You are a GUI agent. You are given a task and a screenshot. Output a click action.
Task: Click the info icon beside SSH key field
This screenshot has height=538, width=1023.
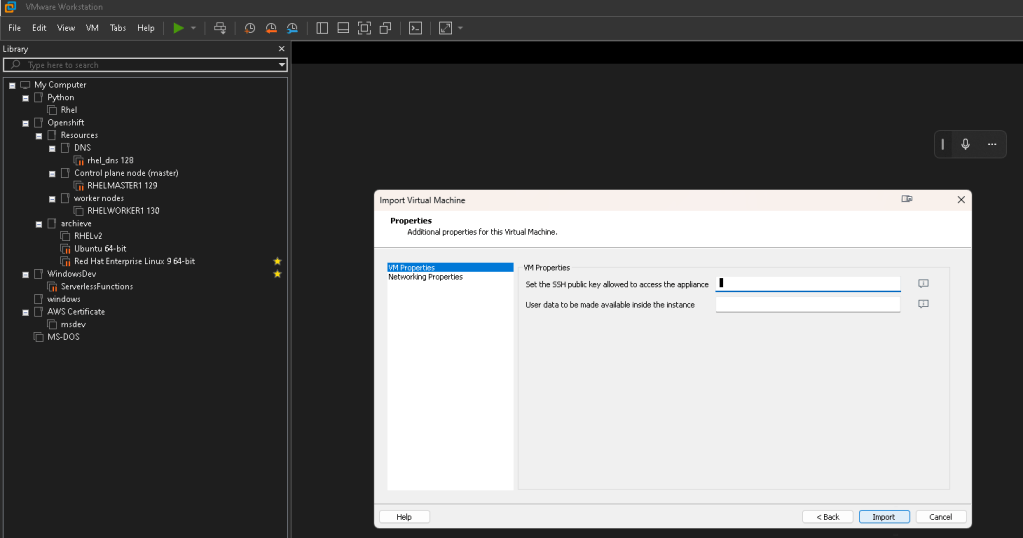(x=923, y=284)
